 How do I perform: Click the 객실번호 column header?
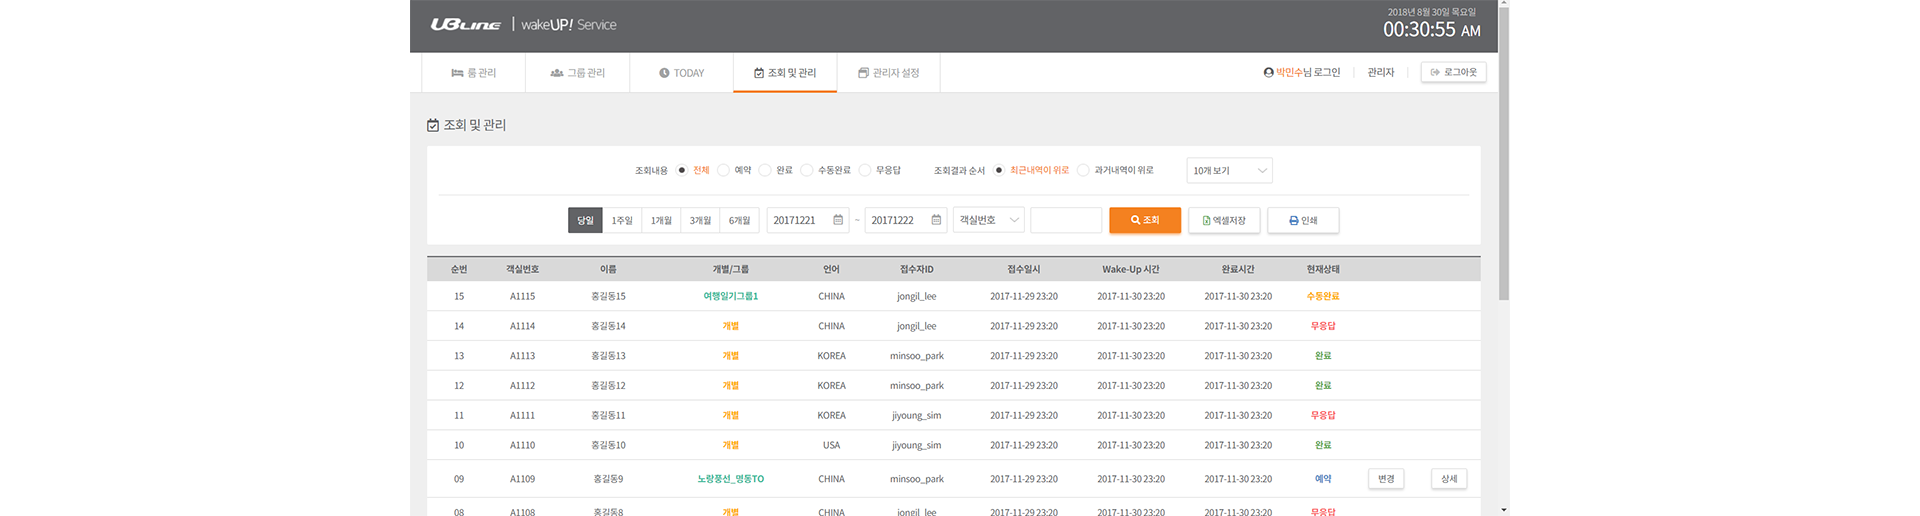[522, 269]
